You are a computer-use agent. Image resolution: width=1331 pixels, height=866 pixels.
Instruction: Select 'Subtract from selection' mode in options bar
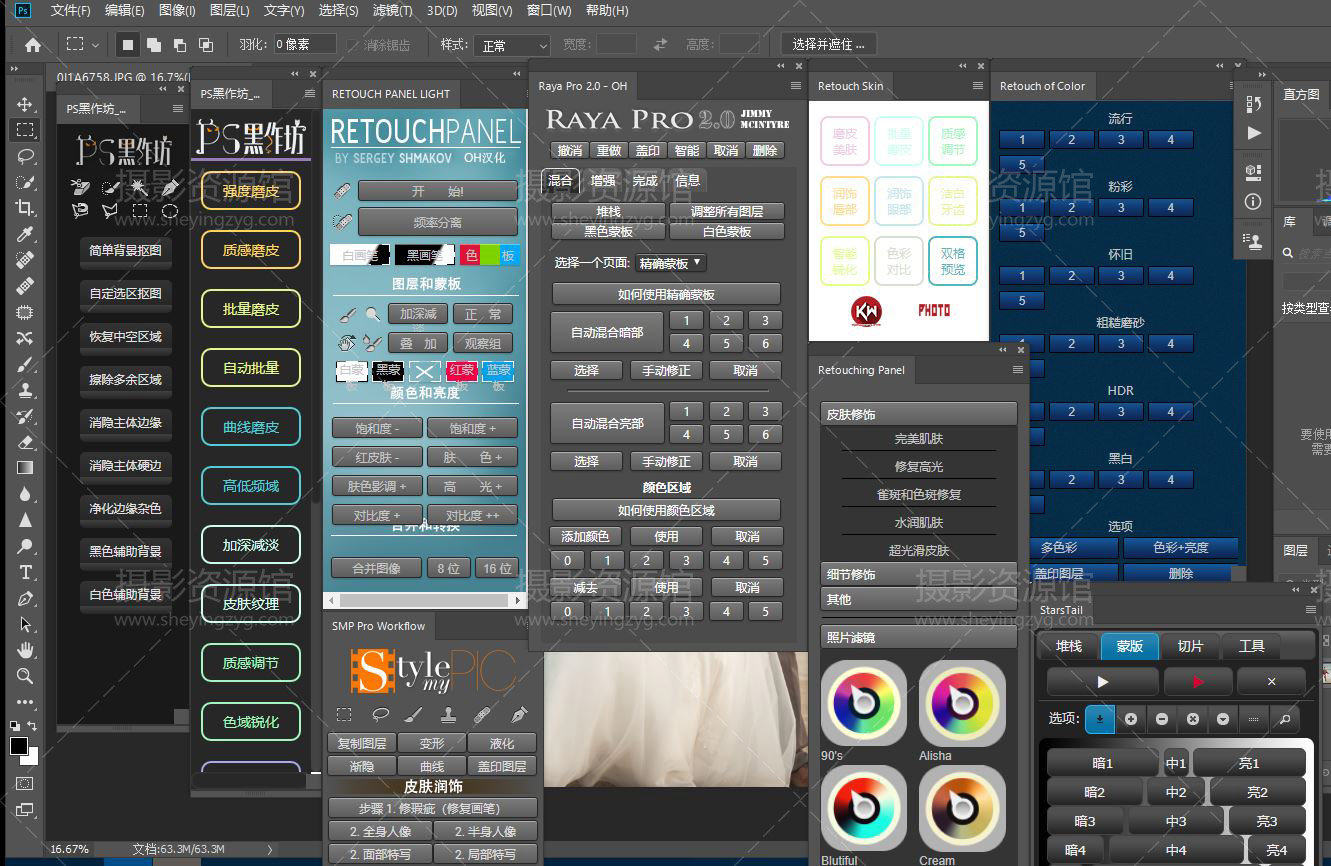pyautogui.click(x=180, y=45)
